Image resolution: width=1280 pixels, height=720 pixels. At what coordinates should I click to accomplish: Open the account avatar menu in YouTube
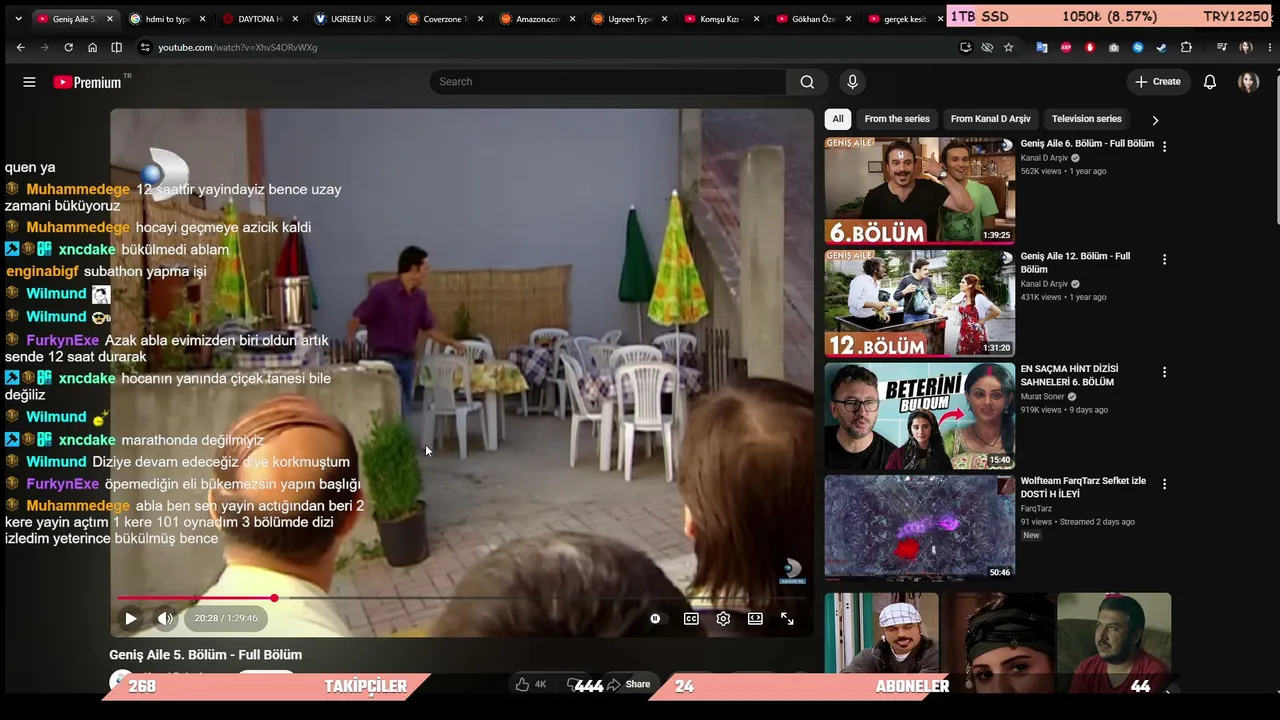click(x=1248, y=82)
